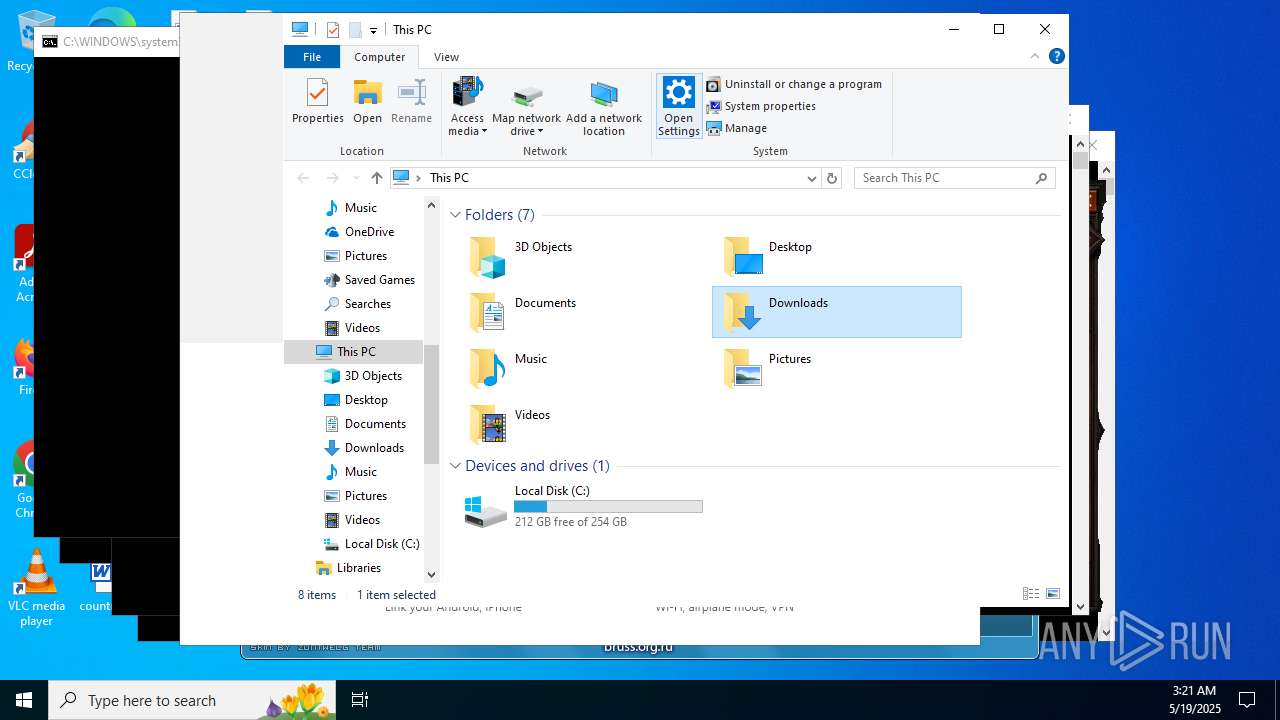The width and height of the screenshot is (1280, 720).
Task: Click the Open folder ribbon icon
Action: tap(367, 101)
